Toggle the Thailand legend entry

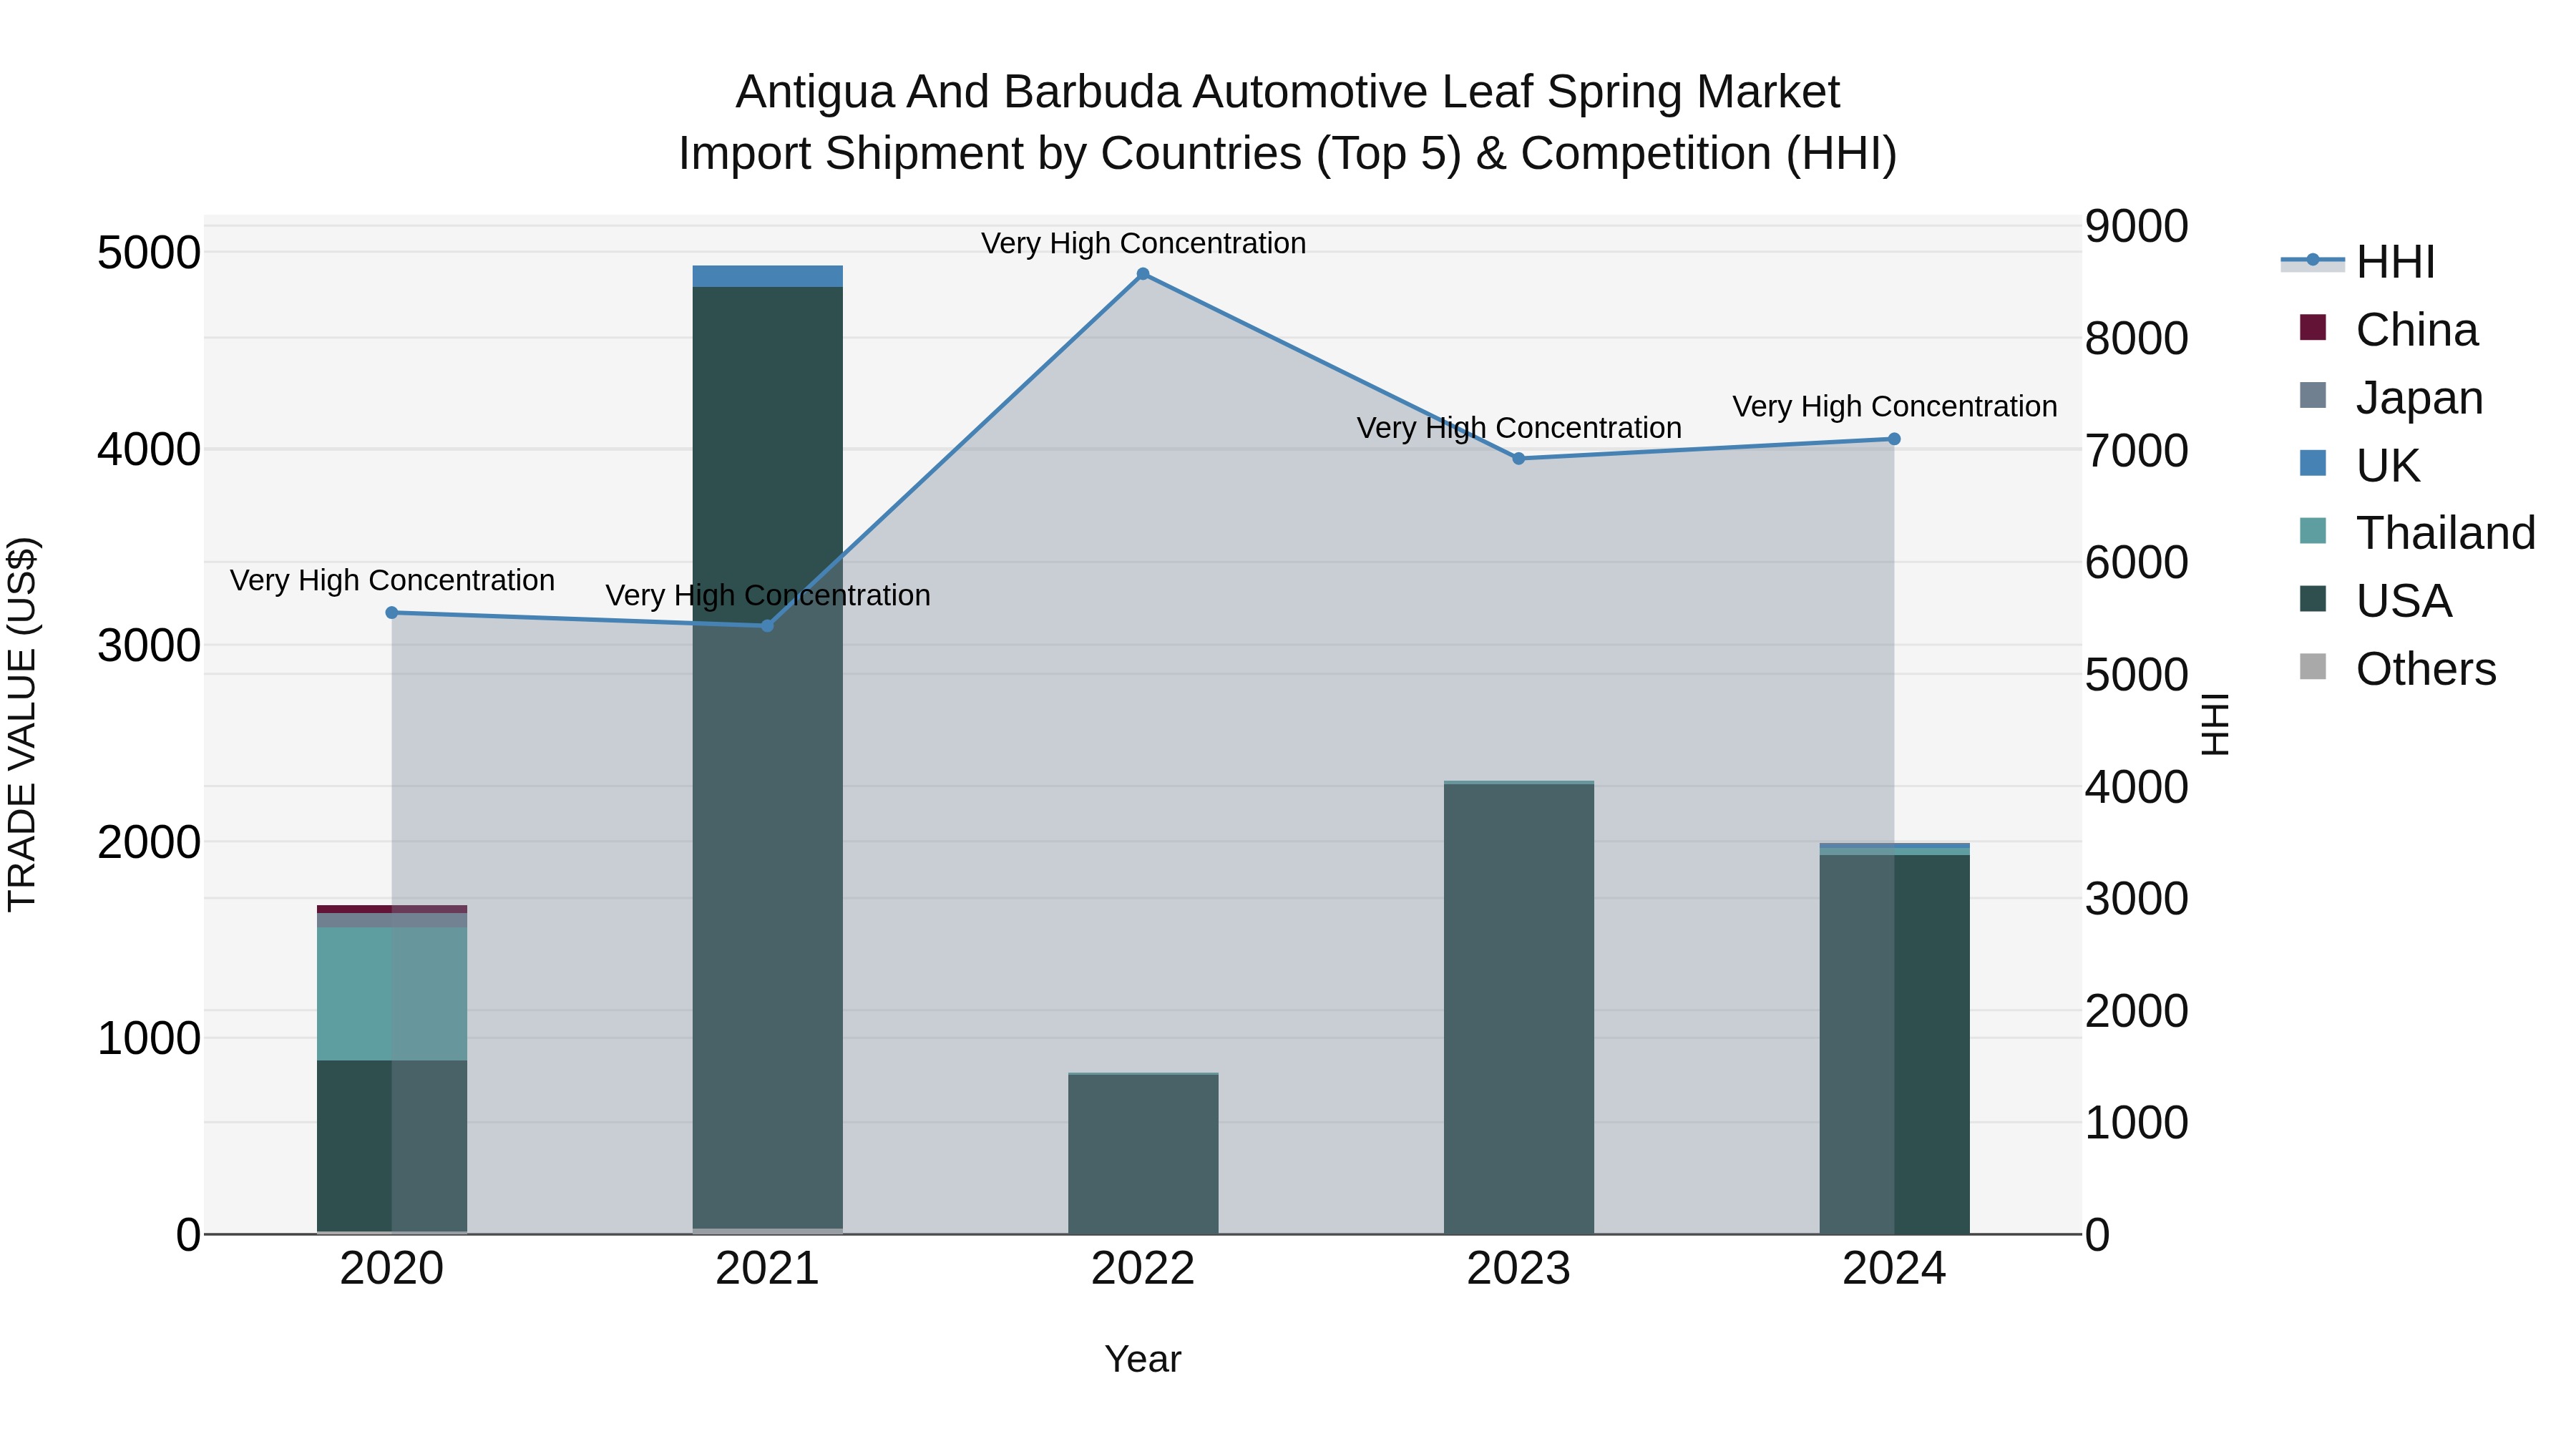[x=2417, y=533]
